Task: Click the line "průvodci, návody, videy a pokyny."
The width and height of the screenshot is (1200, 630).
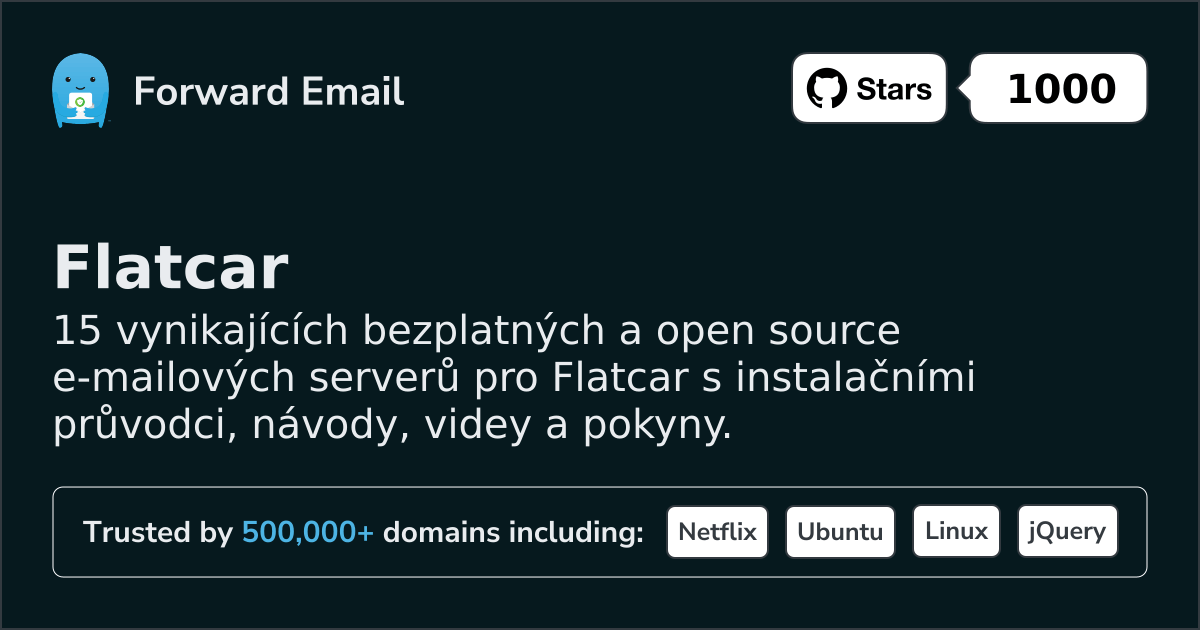Action: (x=393, y=426)
